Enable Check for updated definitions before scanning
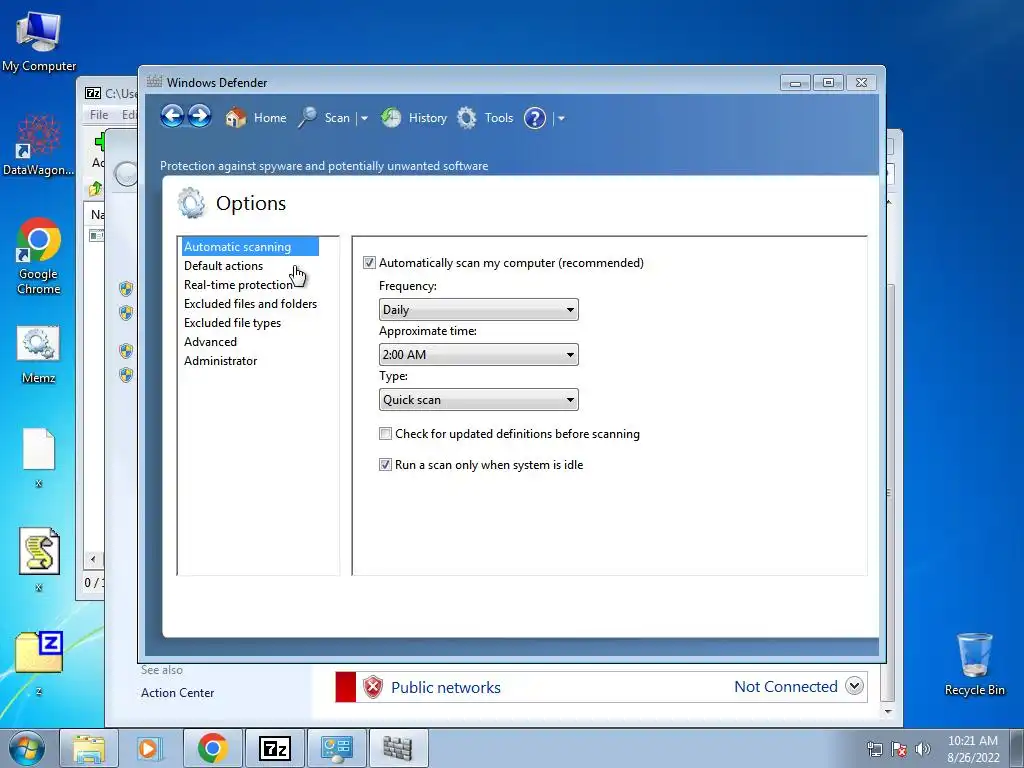The image size is (1024, 768). (x=385, y=434)
